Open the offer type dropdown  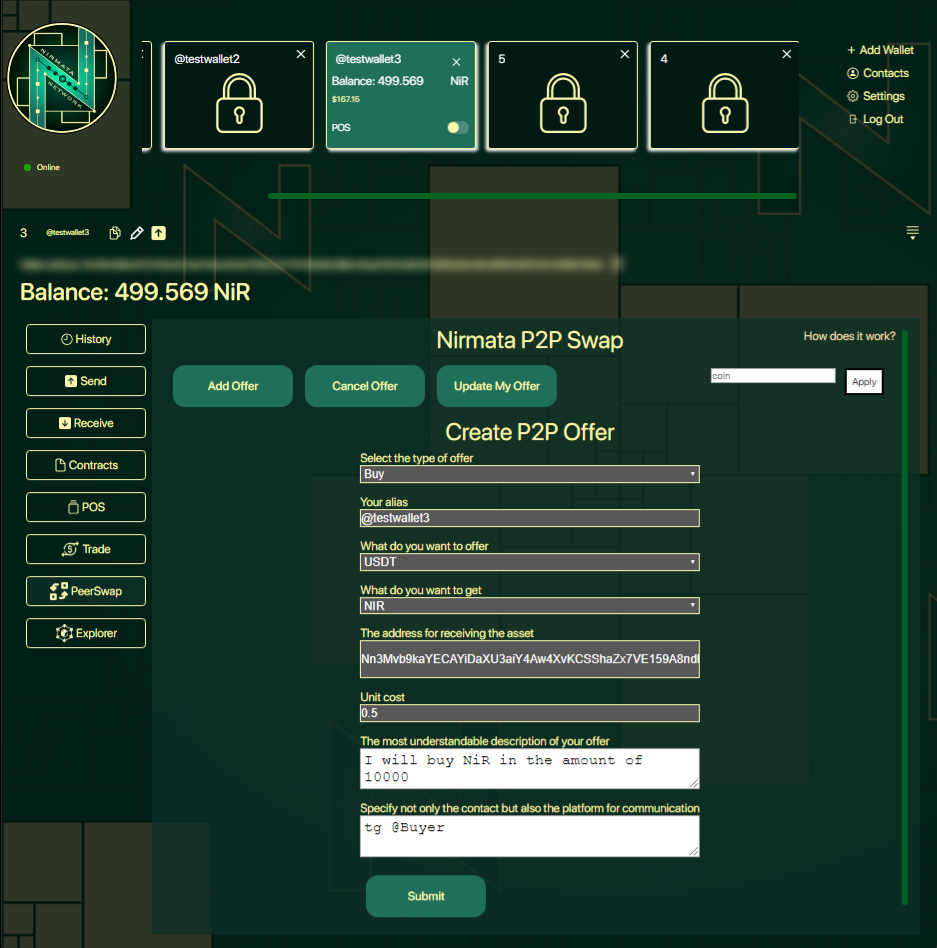pyautogui.click(x=529, y=474)
